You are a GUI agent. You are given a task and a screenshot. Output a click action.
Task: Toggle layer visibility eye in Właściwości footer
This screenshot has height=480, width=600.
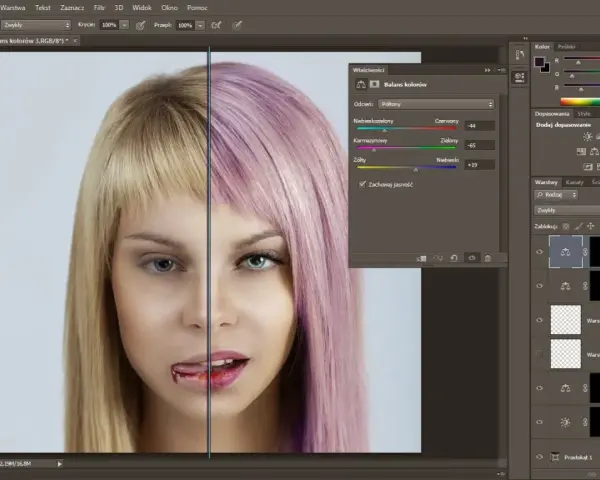click(472, 258)
